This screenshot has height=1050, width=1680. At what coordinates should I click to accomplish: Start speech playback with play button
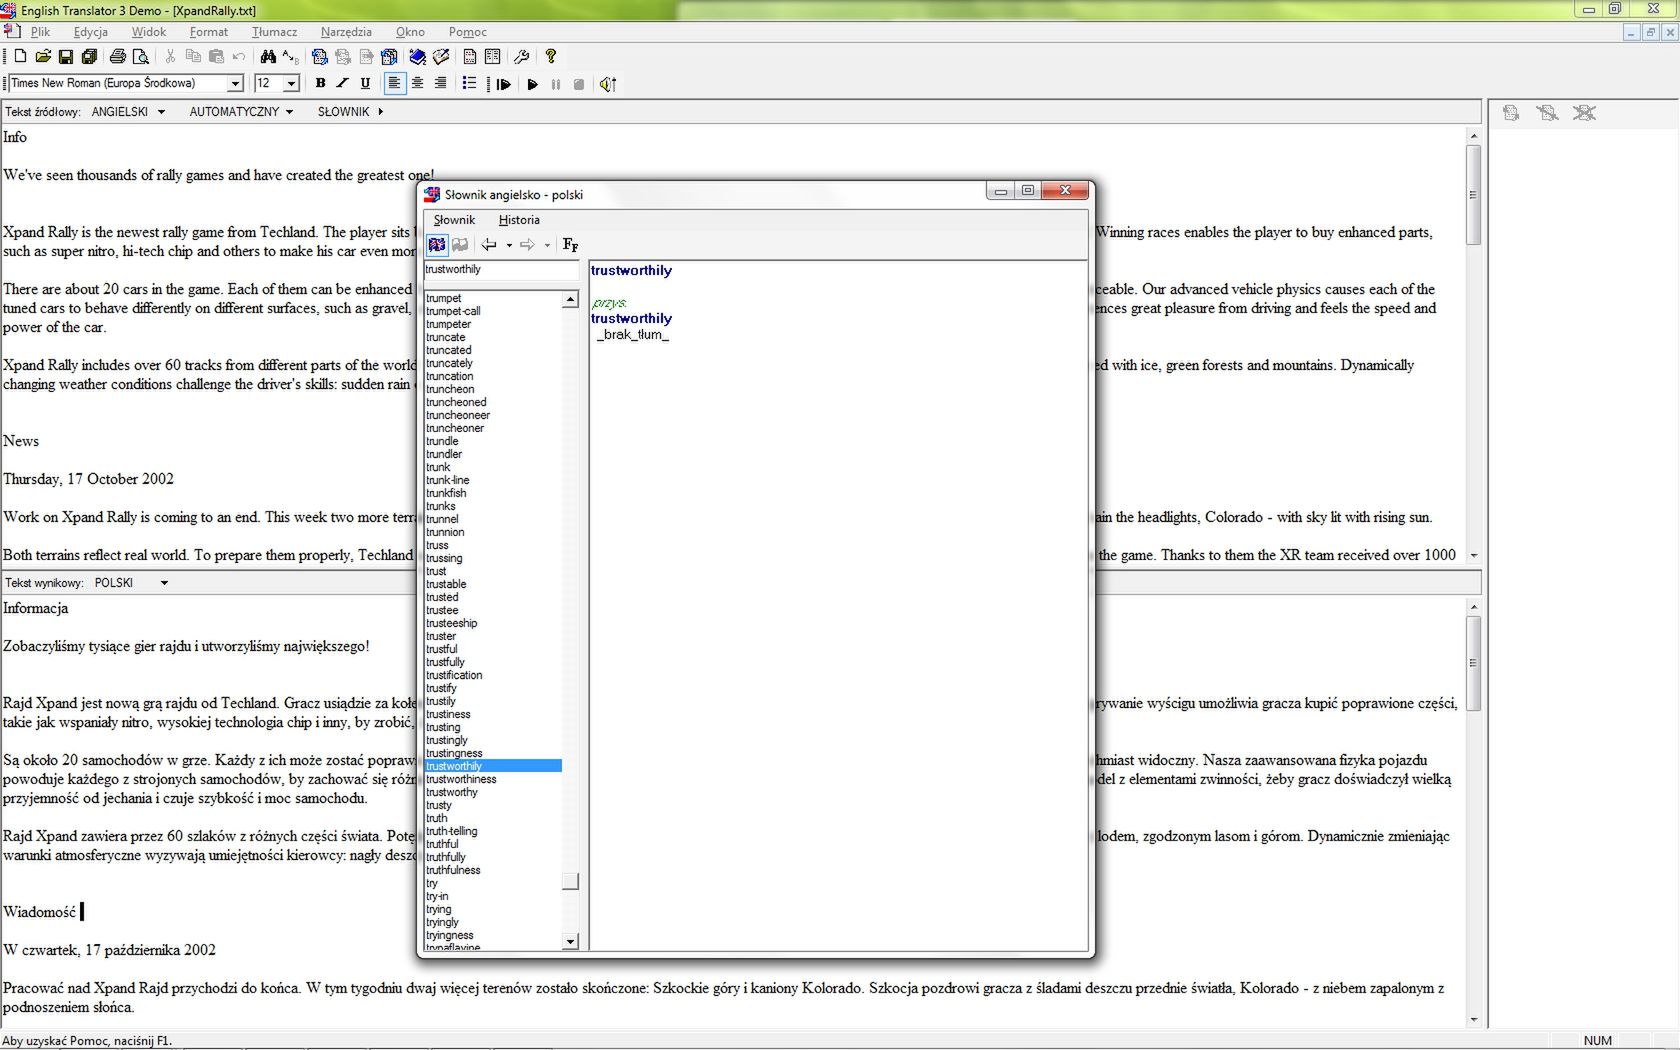533,85
